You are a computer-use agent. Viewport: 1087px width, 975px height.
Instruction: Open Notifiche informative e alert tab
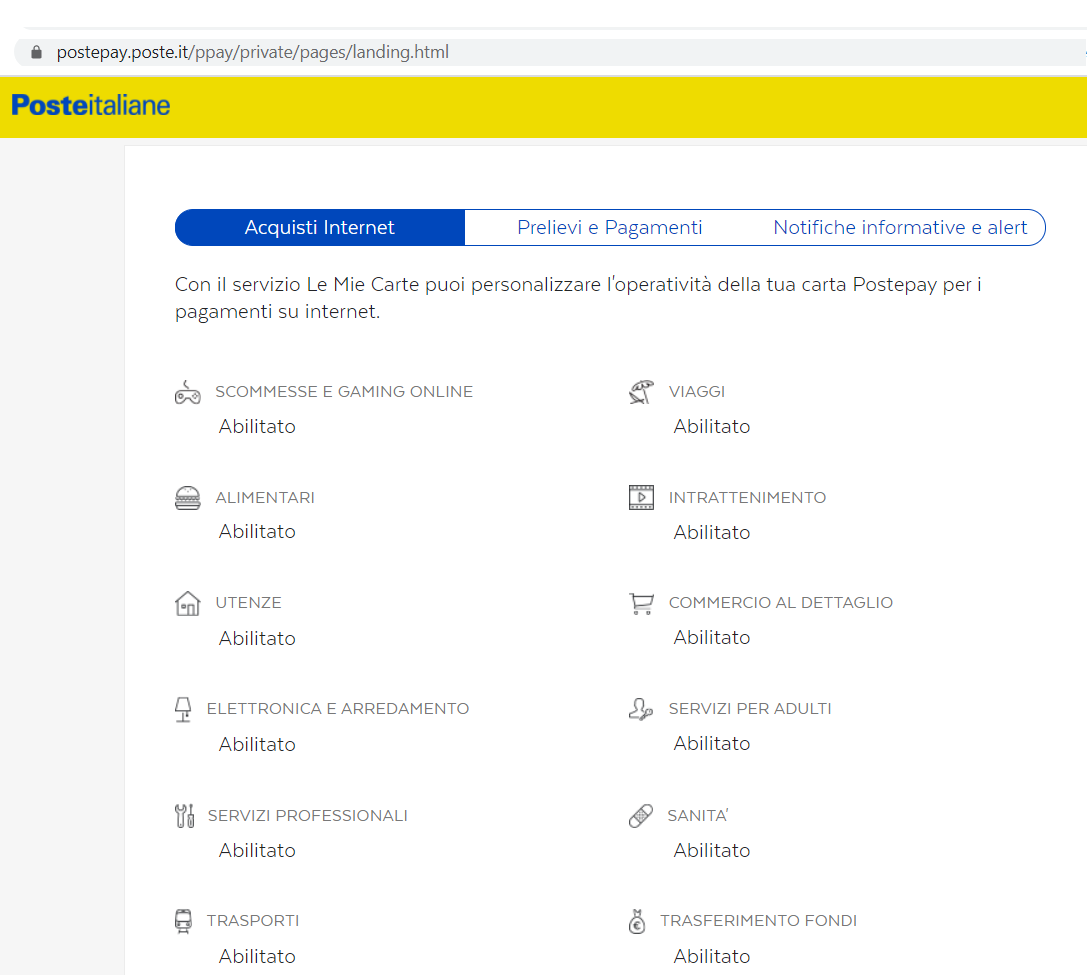pos(900,227)
